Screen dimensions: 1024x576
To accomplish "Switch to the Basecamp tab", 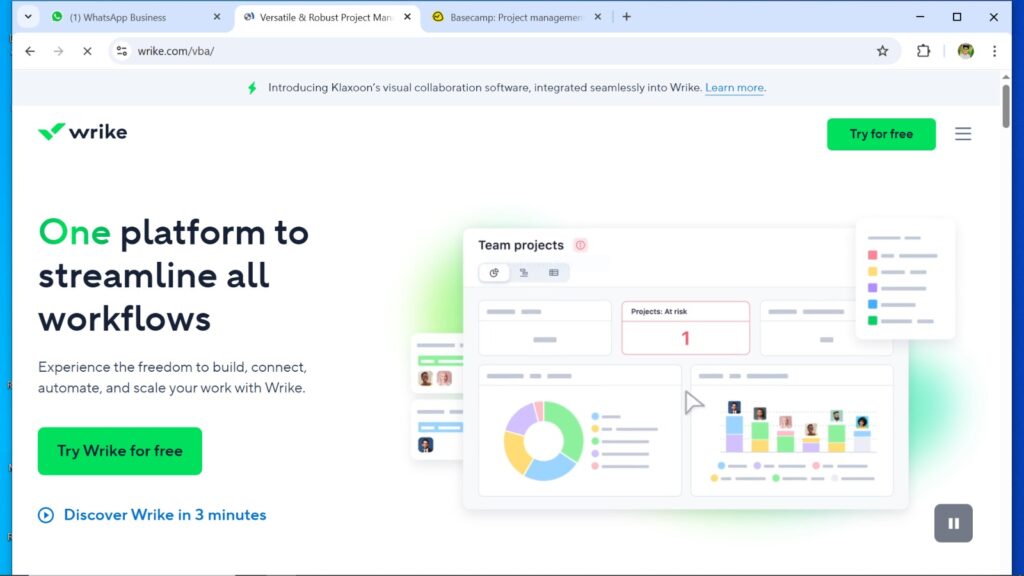I will click(517, 18).
